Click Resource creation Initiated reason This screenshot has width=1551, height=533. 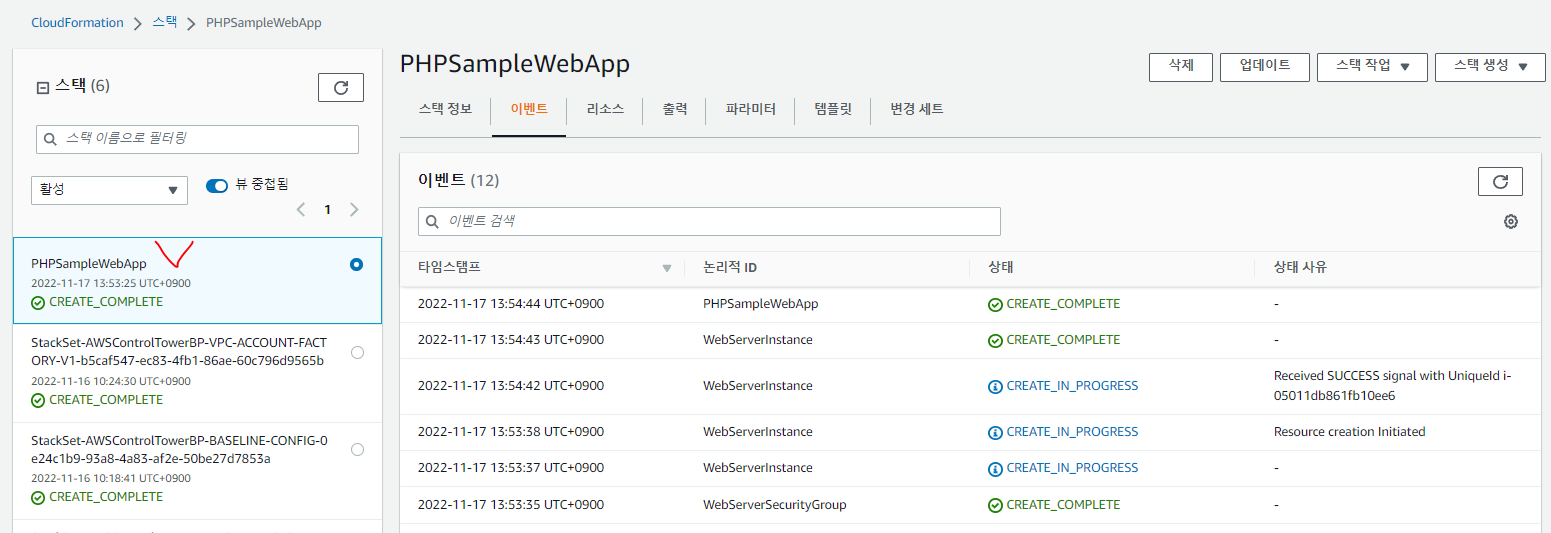(1350, 432)
